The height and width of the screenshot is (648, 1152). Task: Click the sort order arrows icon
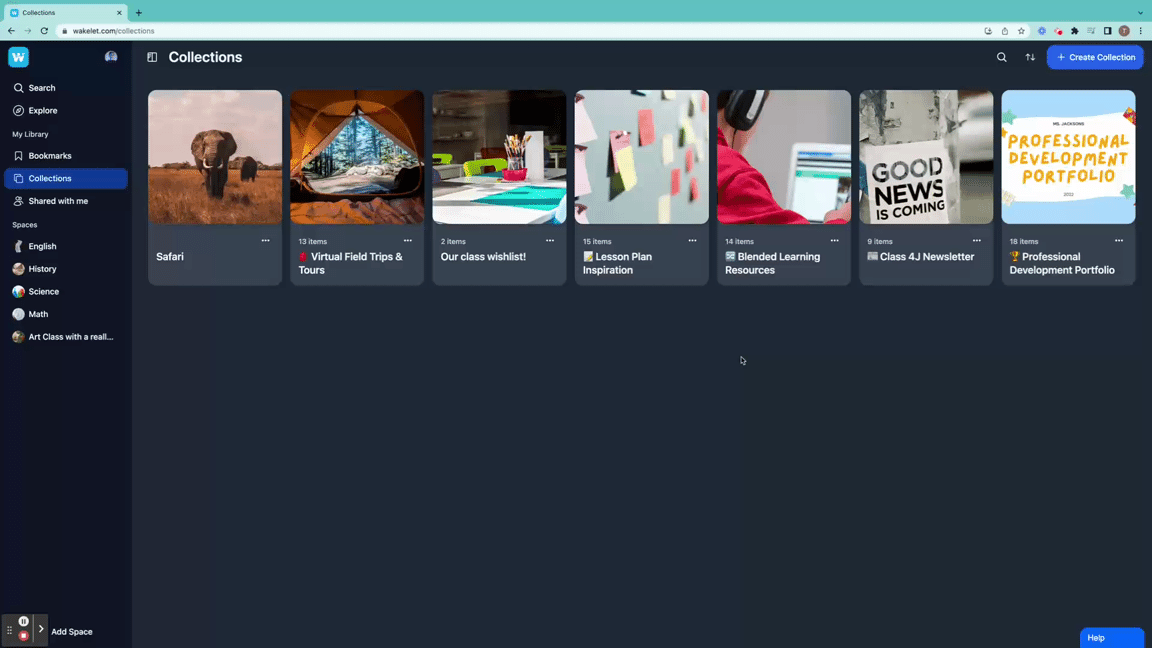[x=1030, y=57]
